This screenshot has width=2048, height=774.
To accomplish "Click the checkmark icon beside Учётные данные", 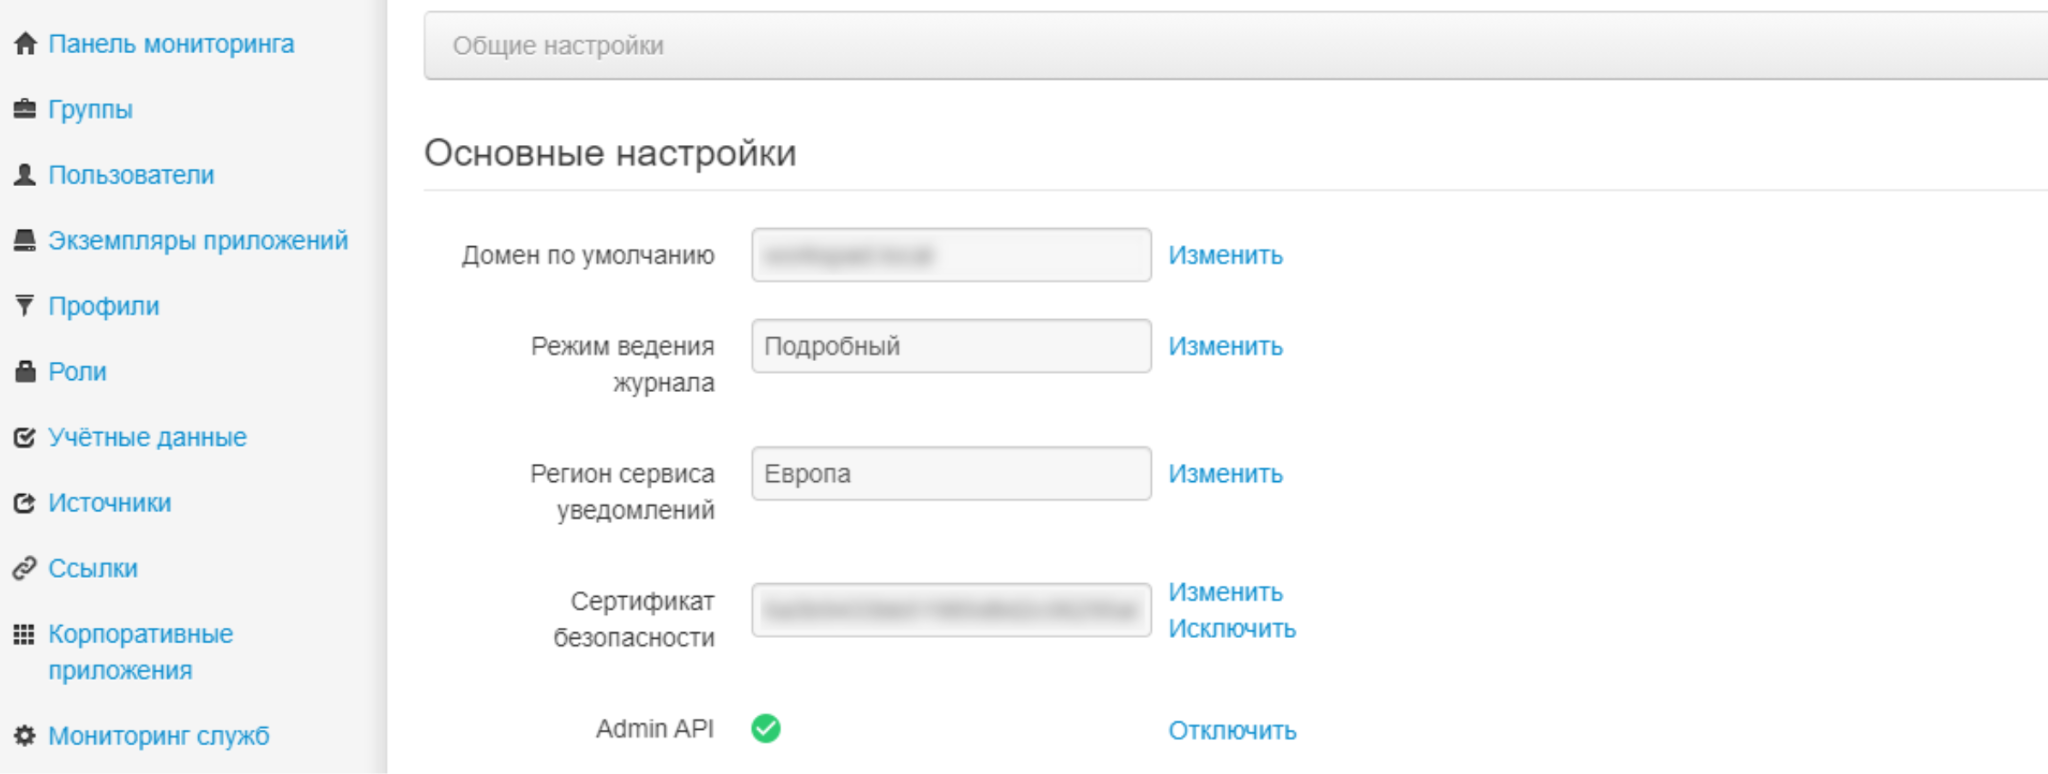I will click(x=25, y=438).
